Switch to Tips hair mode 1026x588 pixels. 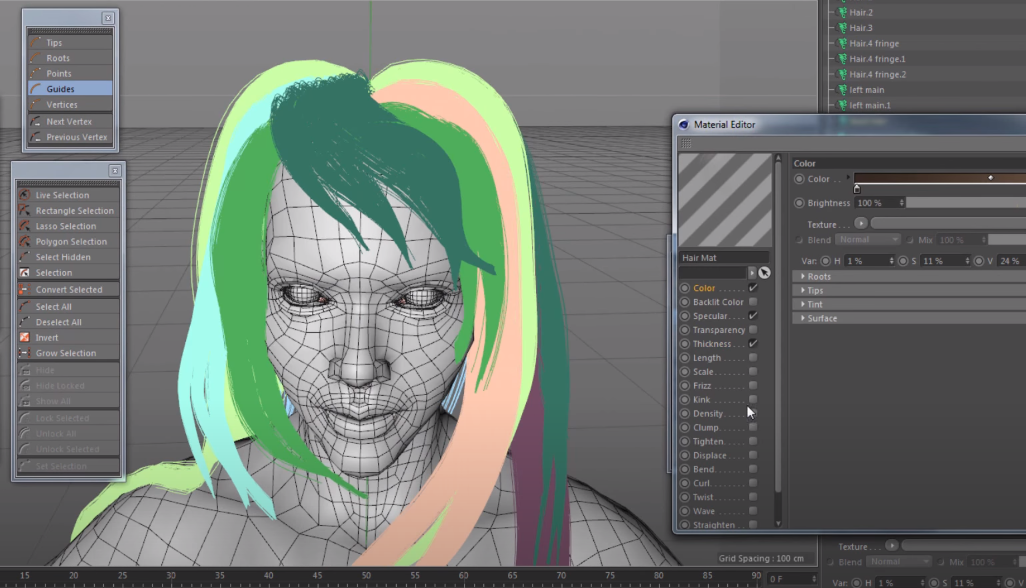click(54, 43)
